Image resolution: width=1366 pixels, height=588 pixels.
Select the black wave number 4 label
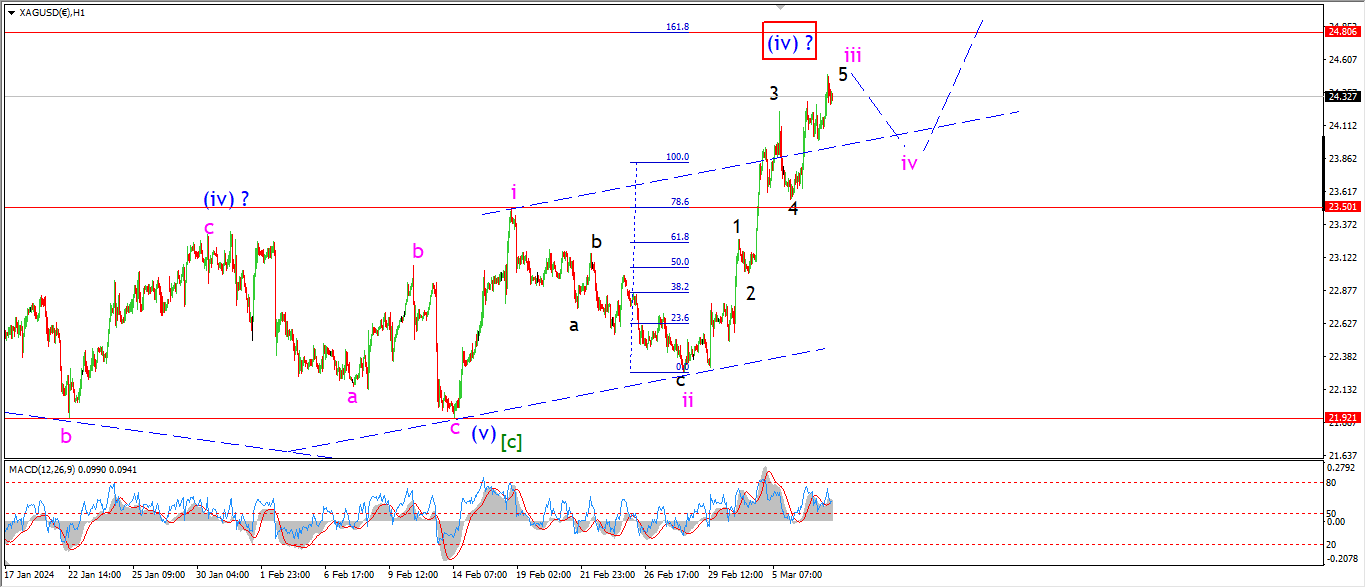pos(792,209)
